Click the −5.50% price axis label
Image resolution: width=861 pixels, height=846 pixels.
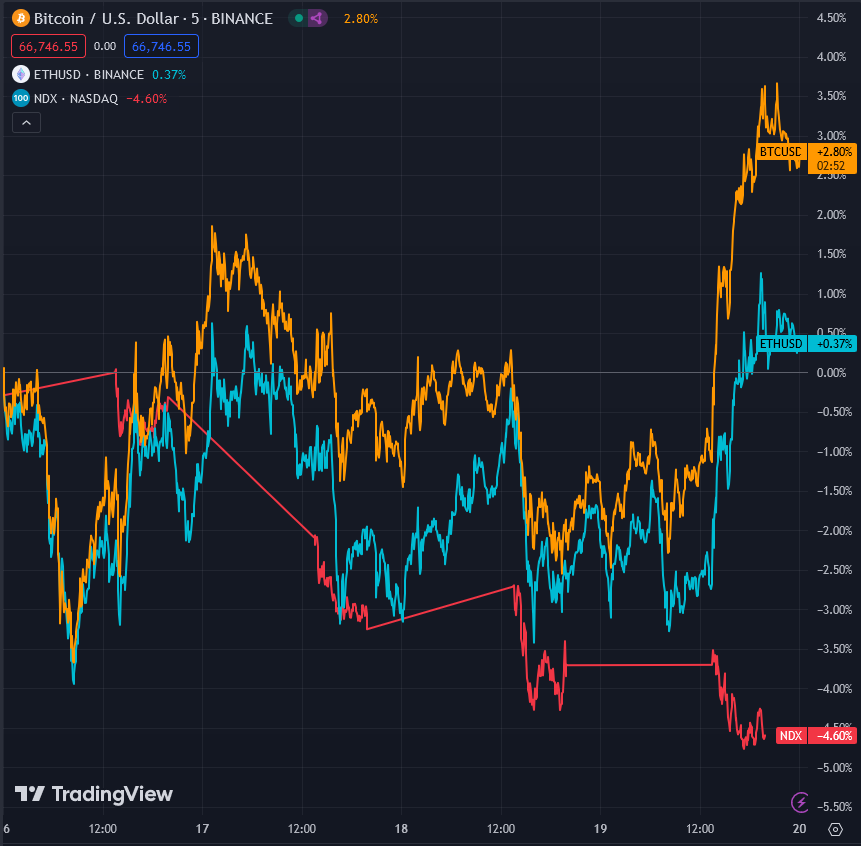click(x=834, y=806)
